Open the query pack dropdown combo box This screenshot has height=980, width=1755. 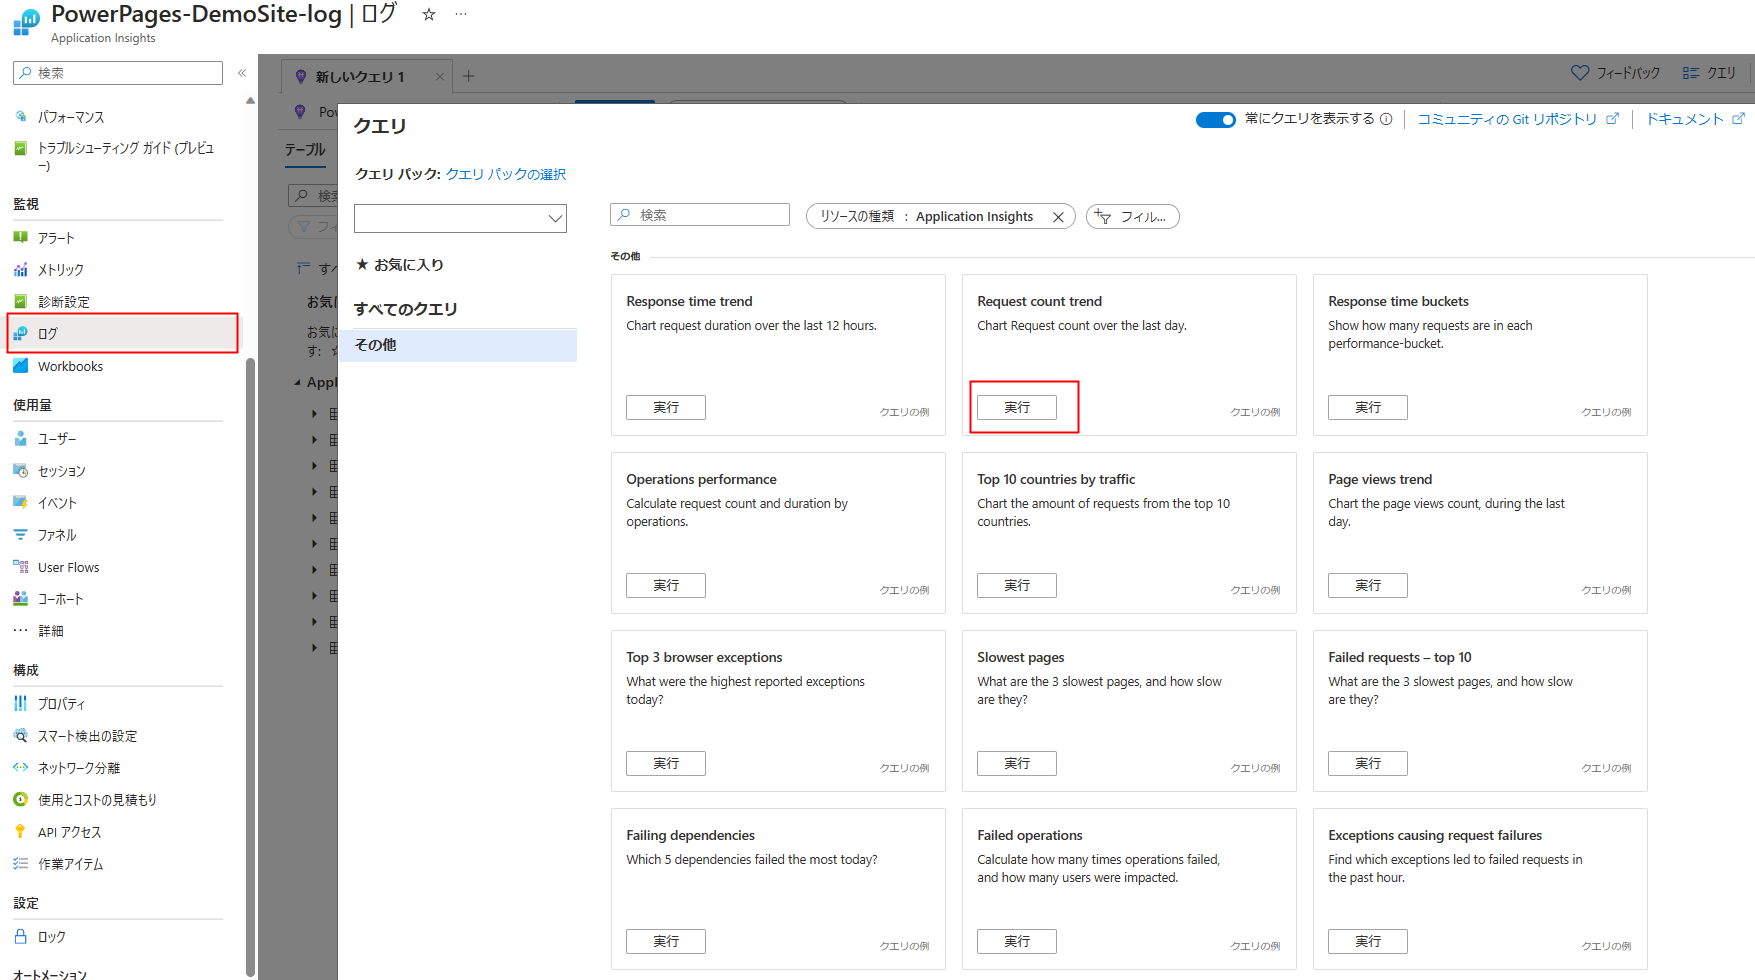[x=460, y=218]
